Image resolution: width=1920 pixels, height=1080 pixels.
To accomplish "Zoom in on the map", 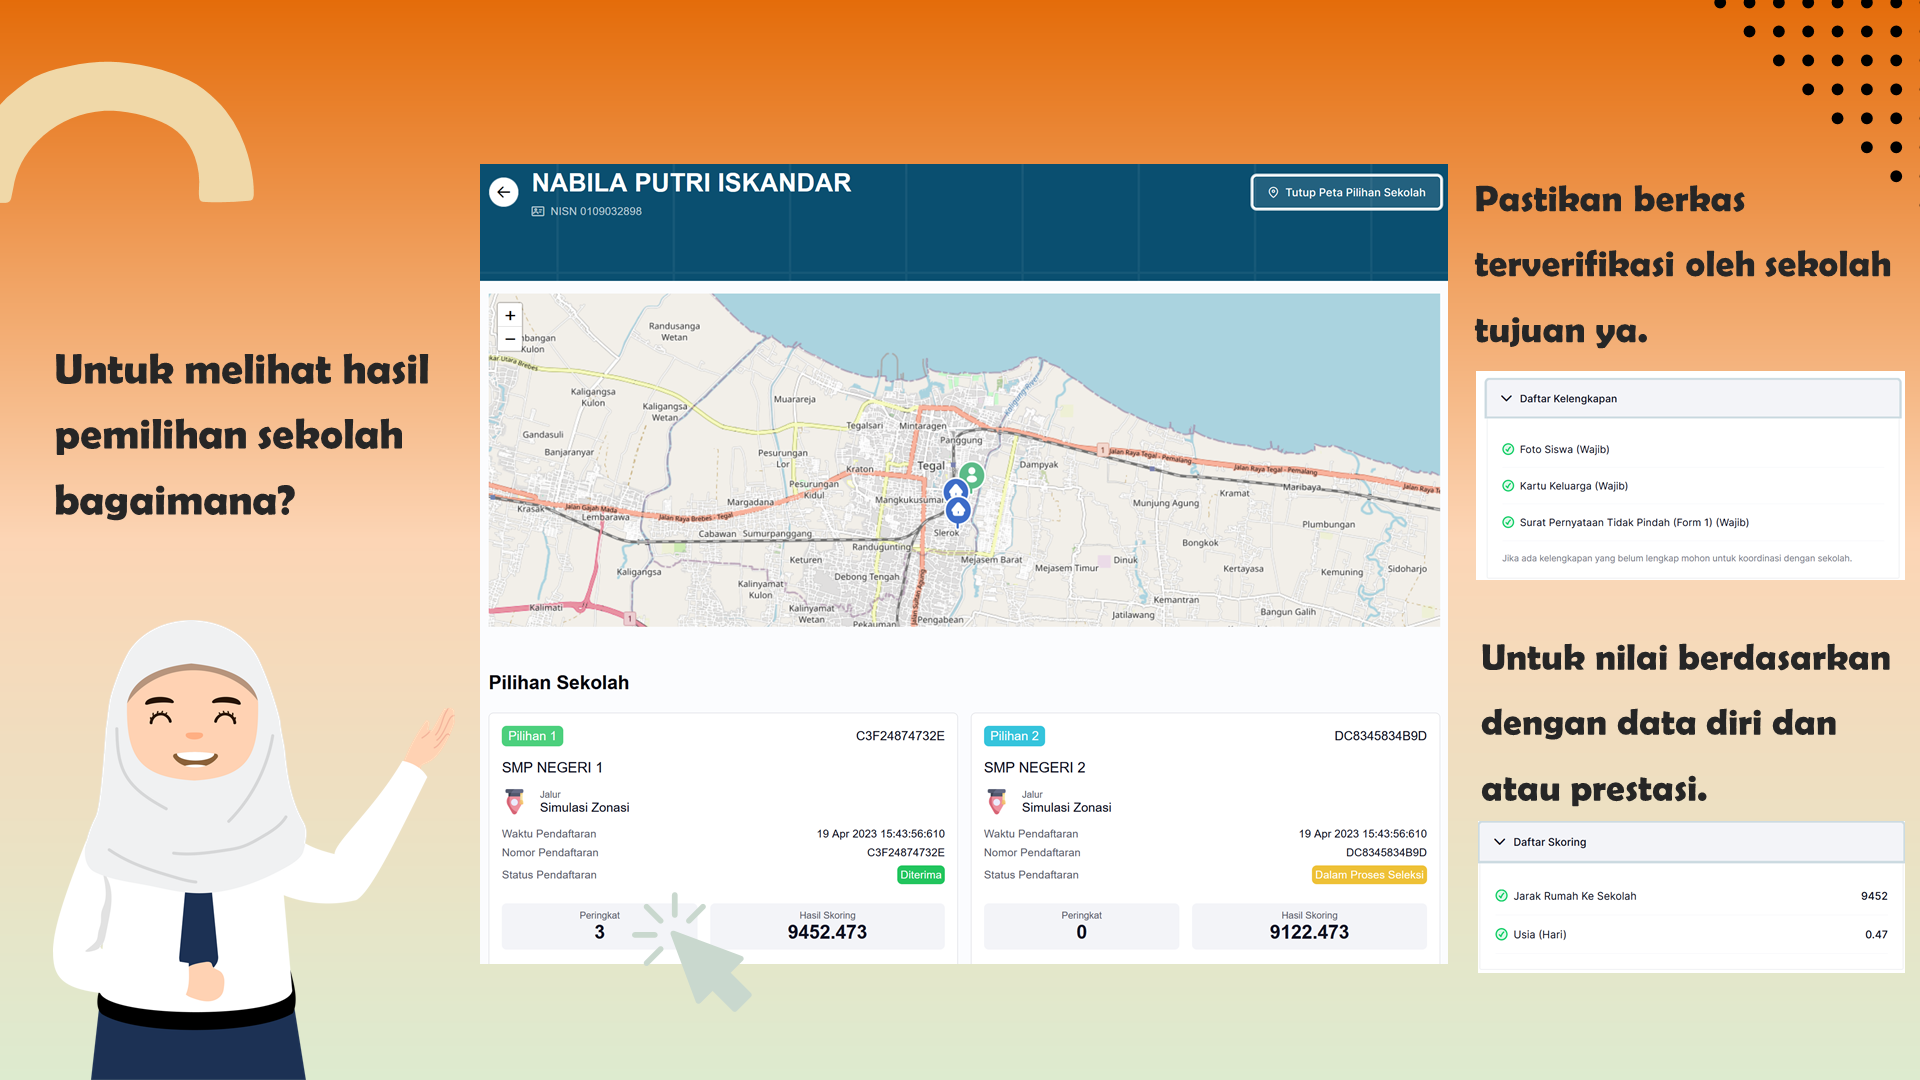I will tap(510, 315).
